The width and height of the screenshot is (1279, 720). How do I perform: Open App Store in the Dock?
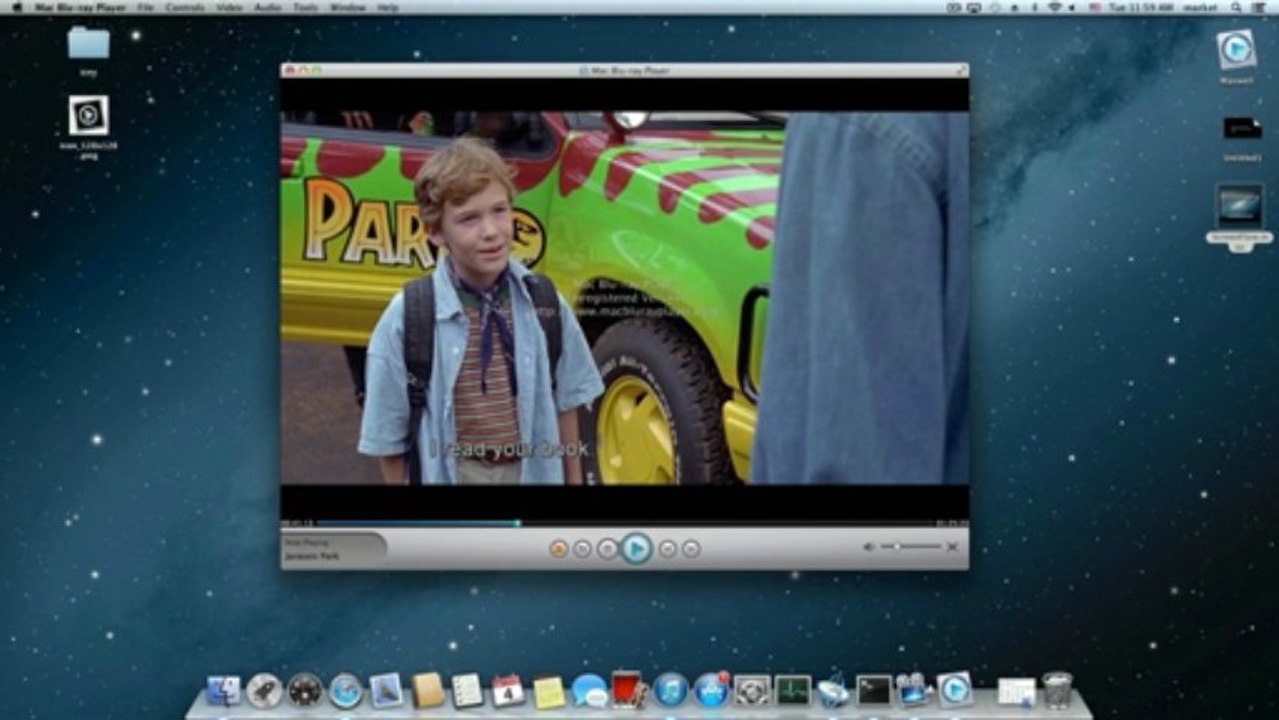(x=711, y=690)
